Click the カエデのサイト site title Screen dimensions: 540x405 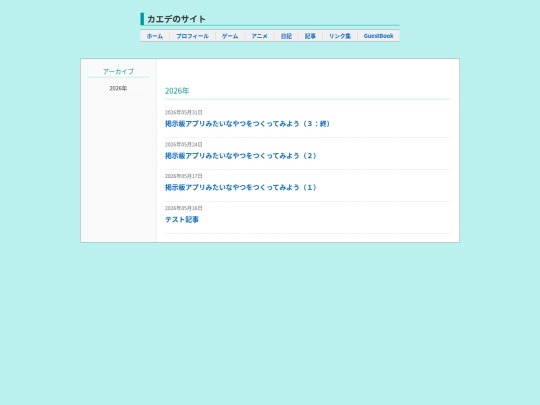[176, 19]
